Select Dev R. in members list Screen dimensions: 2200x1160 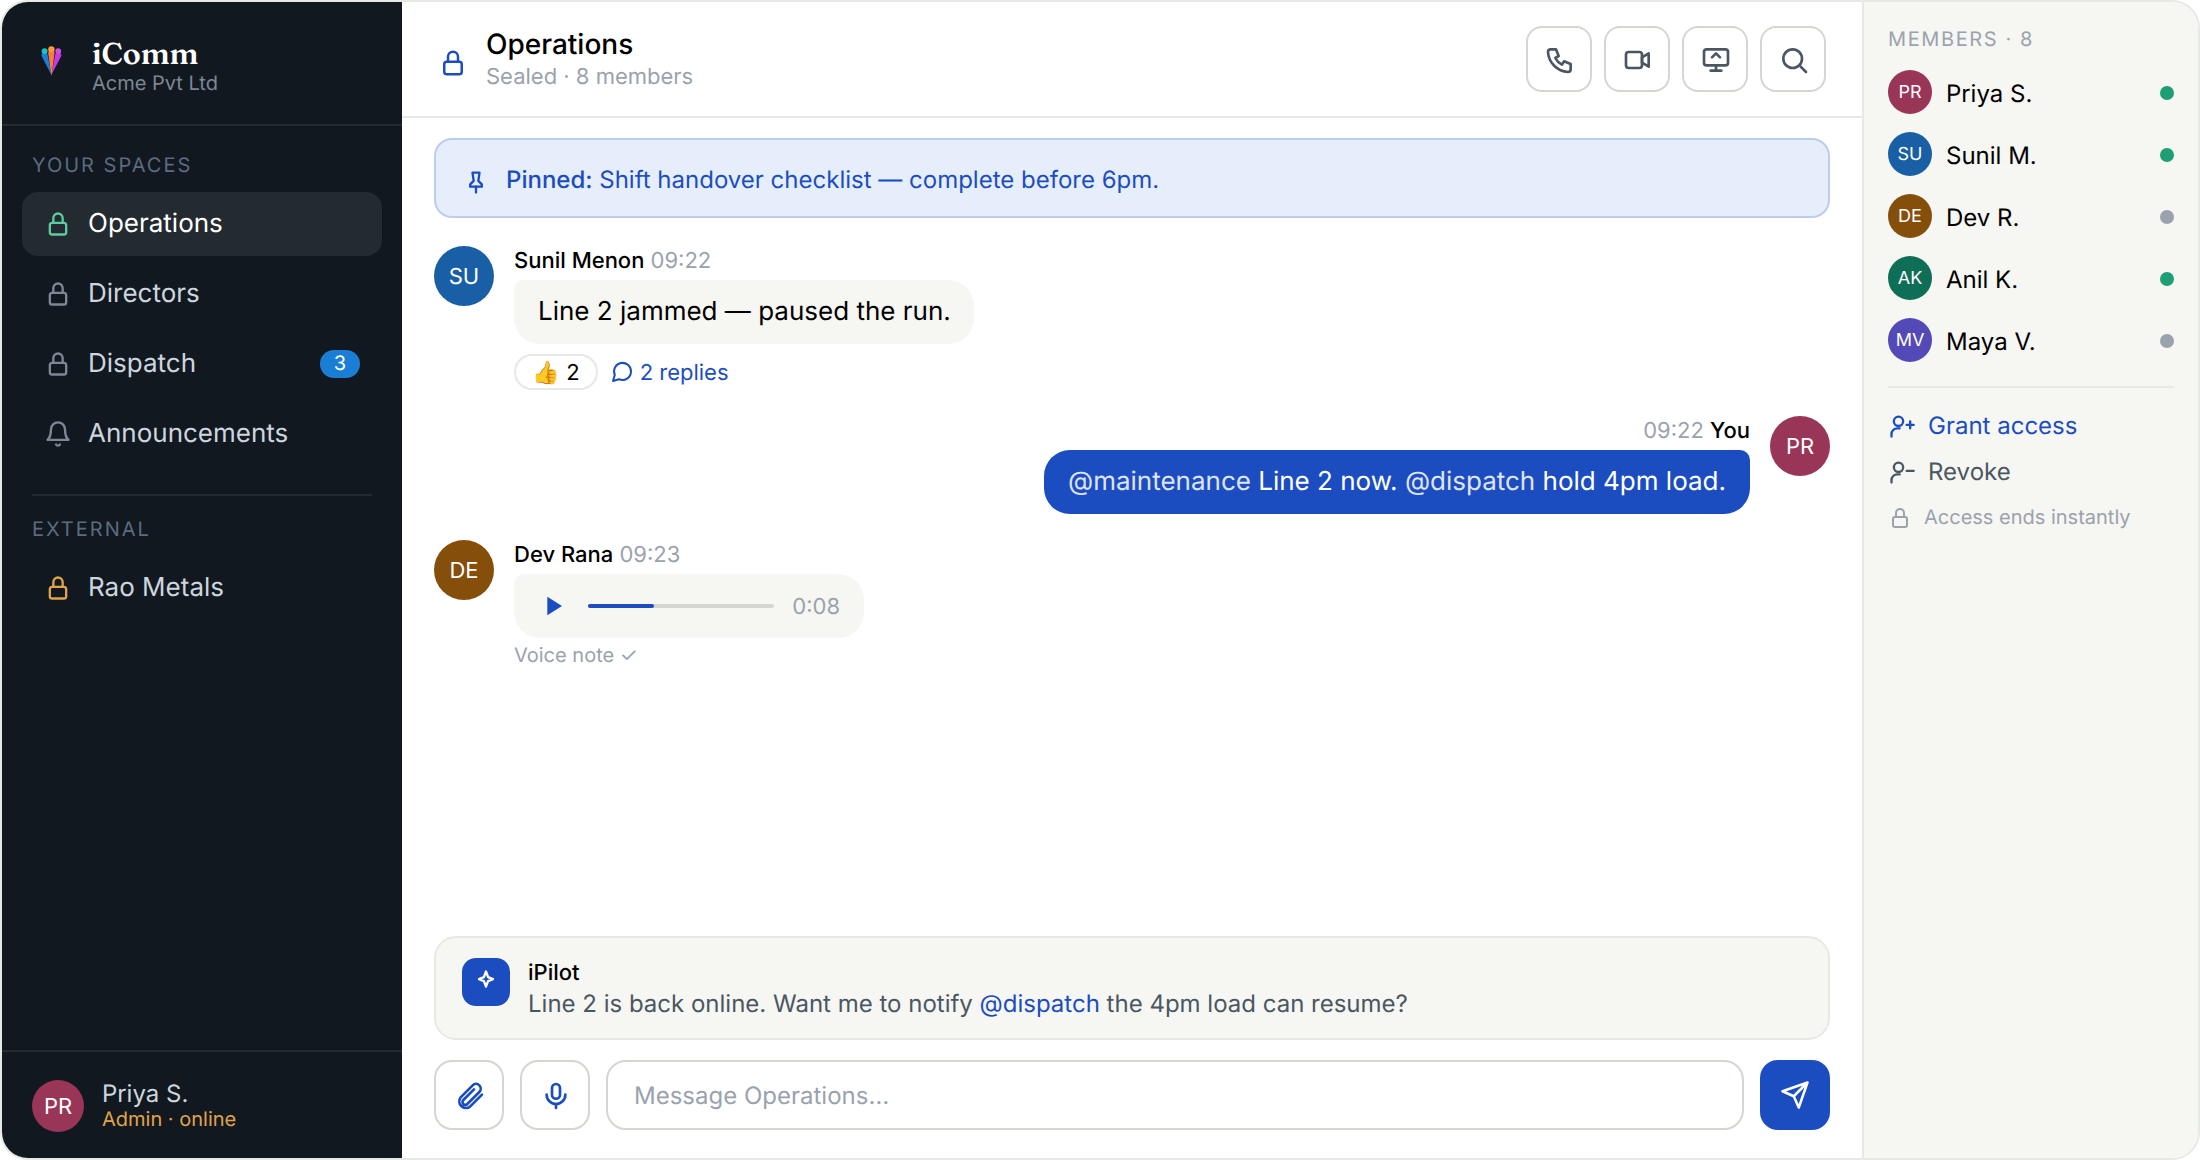(2030, 217)
